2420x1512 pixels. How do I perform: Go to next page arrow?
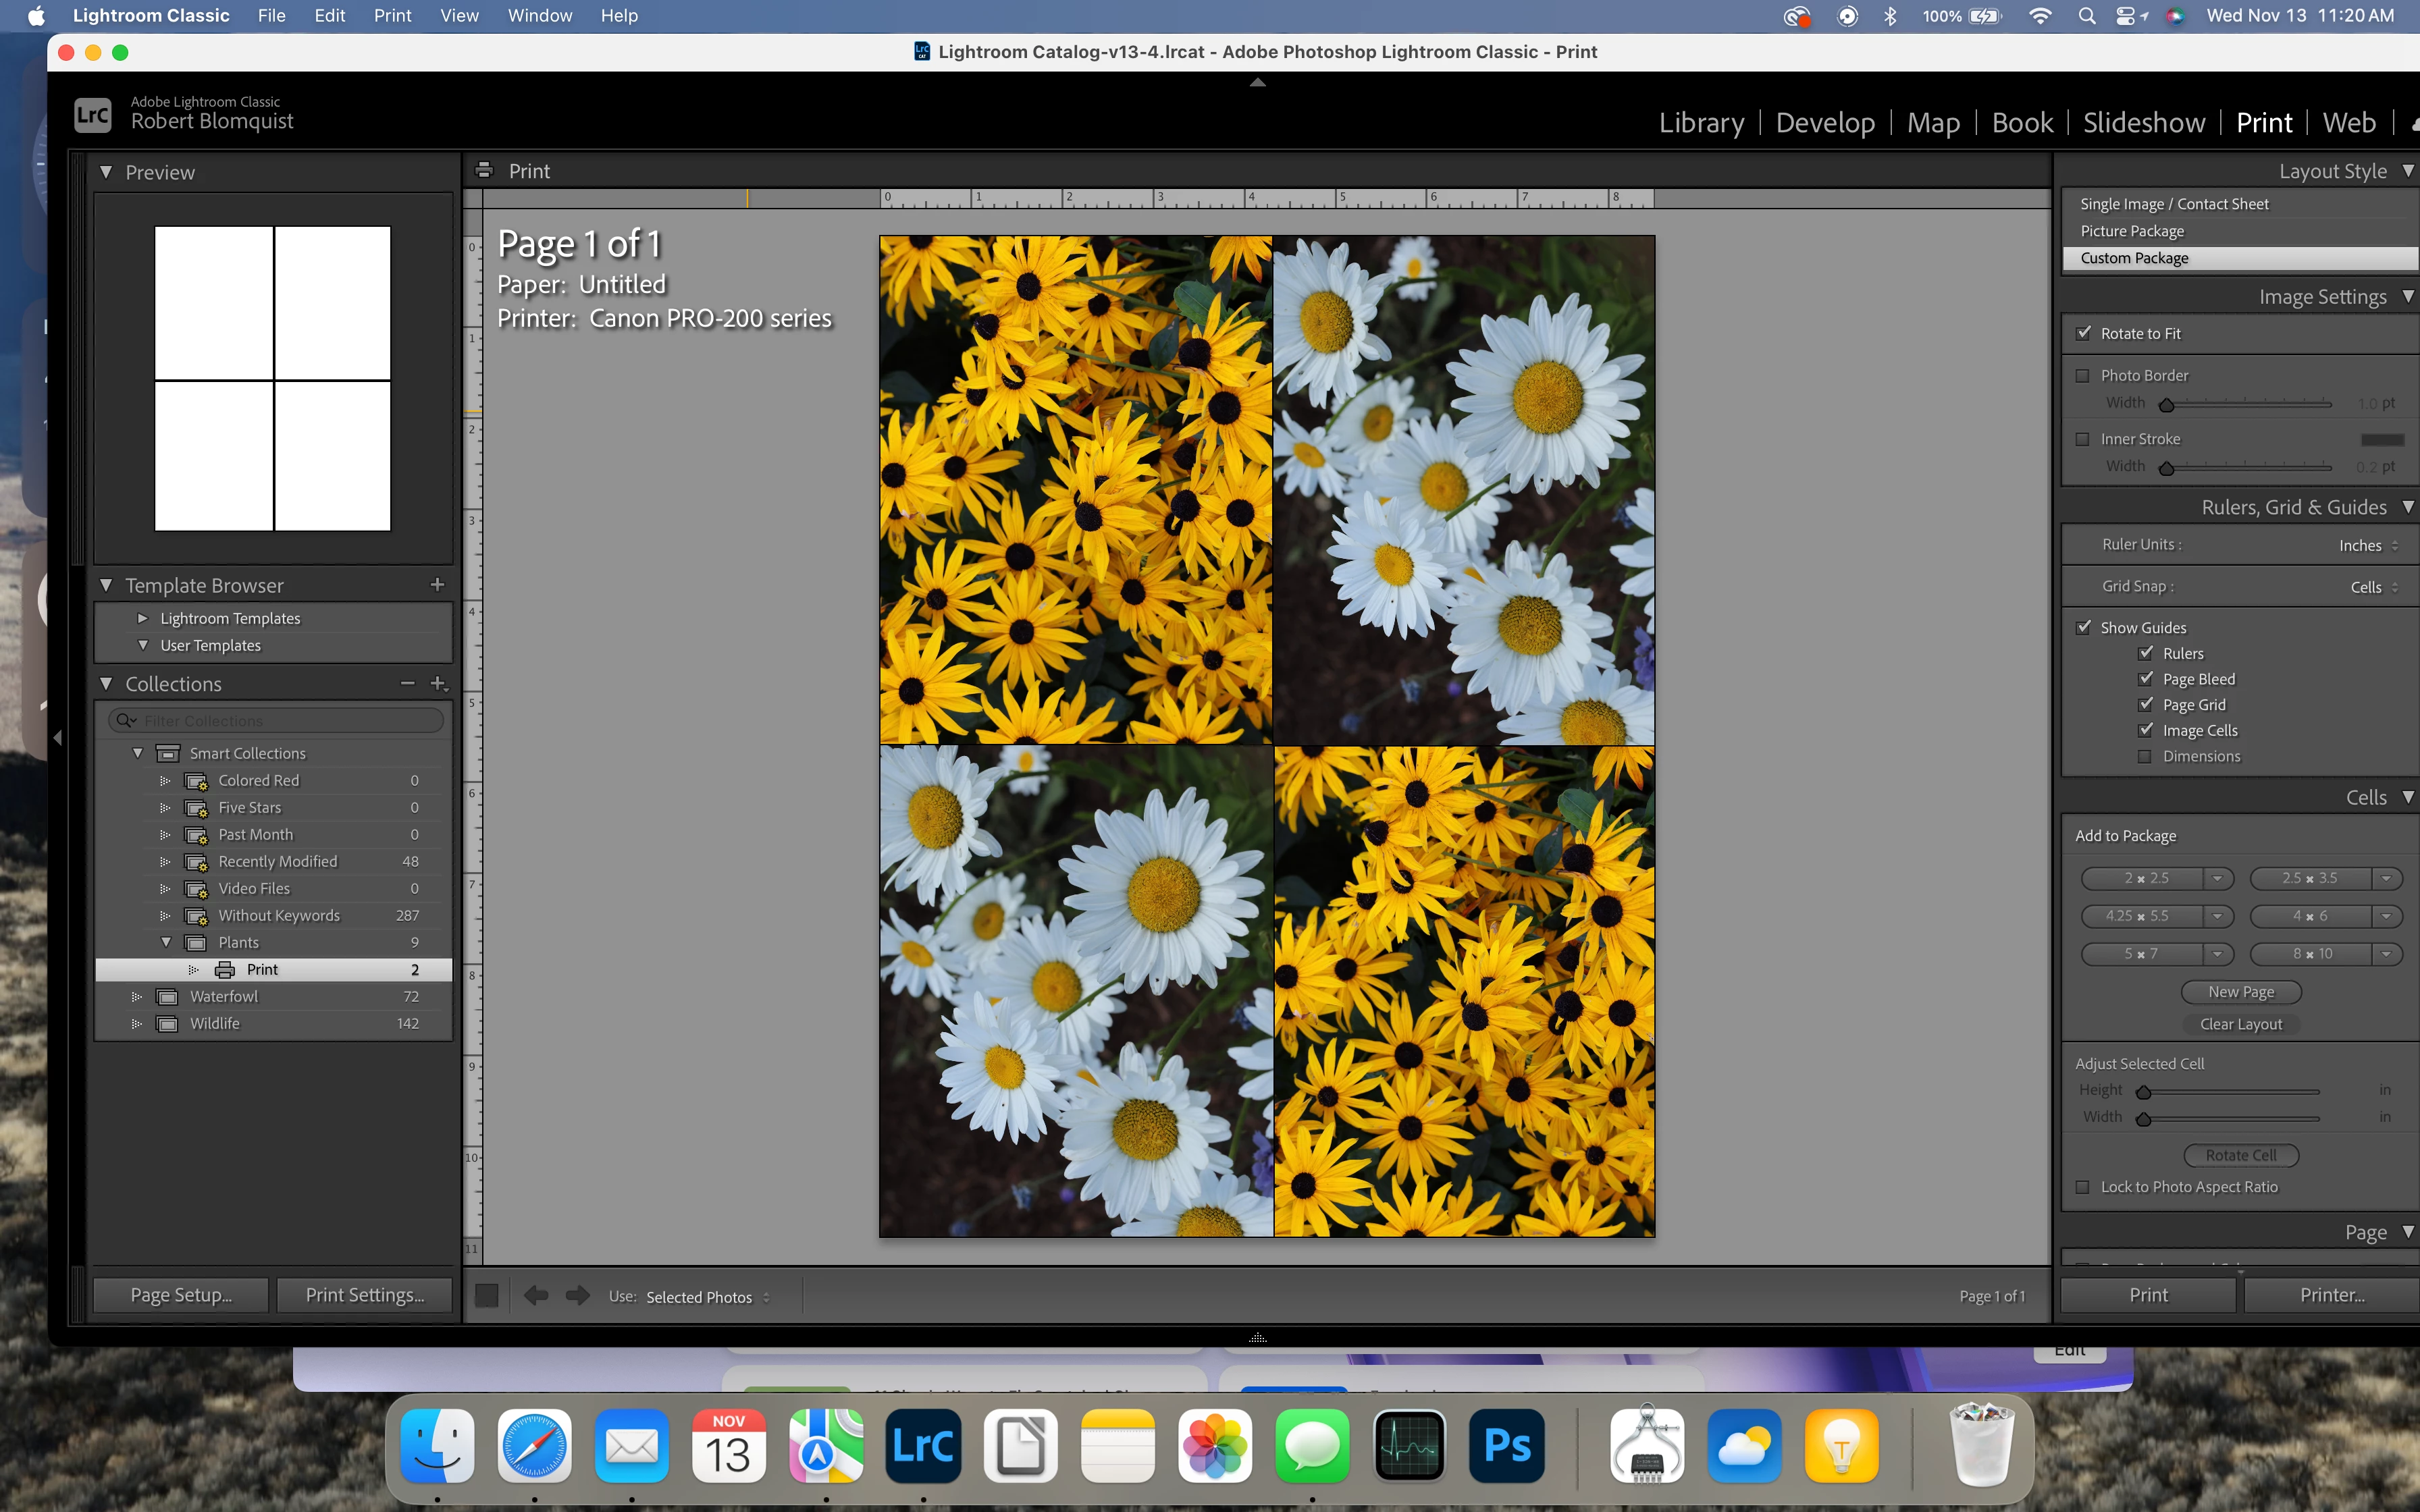pos(577,1296)
